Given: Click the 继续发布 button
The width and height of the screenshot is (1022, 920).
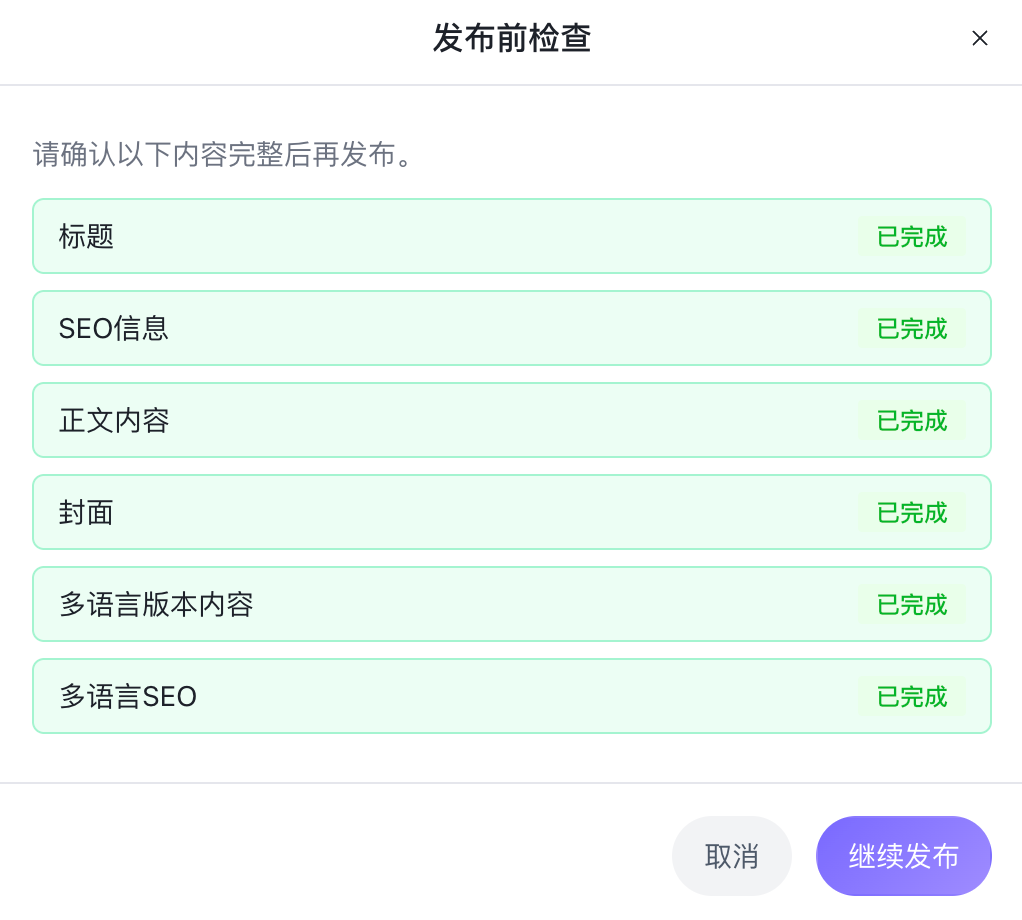Looking at the screenshot, I should click(903, 856).
